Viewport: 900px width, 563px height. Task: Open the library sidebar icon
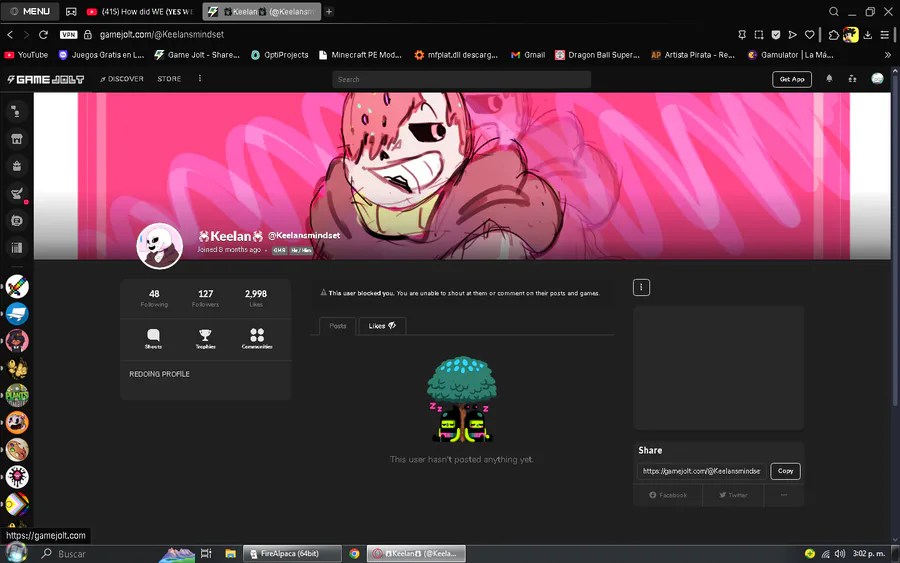point(17,248)
